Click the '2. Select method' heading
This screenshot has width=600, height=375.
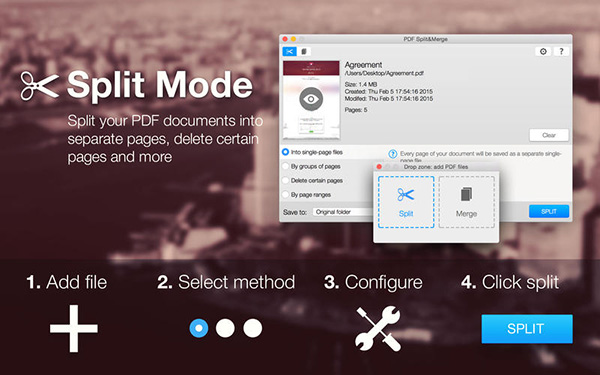point(226,282)
